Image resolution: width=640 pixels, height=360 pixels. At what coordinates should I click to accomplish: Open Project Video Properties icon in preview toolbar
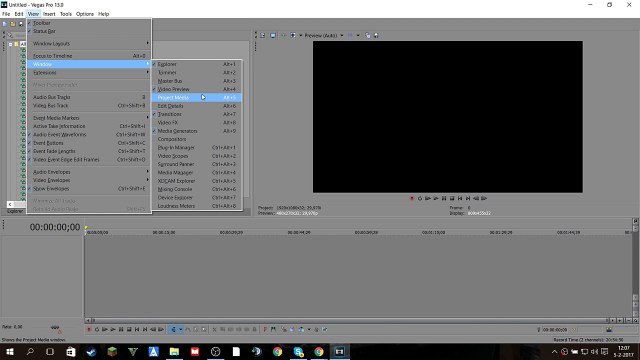[x=262, y=36]
